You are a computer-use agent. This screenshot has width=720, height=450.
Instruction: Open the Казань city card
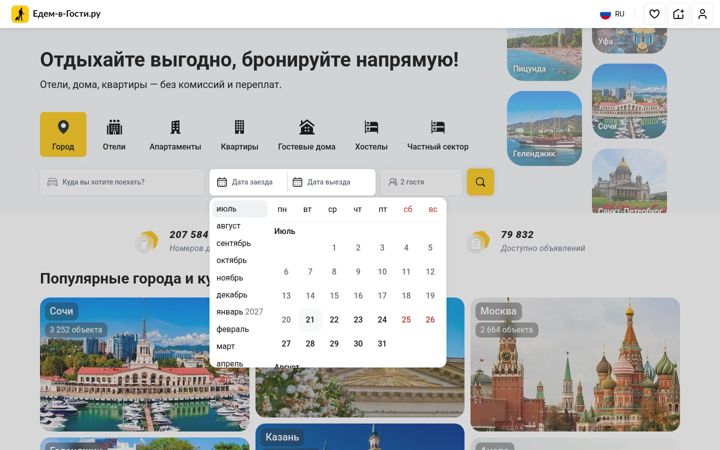(x=360, y=437)
